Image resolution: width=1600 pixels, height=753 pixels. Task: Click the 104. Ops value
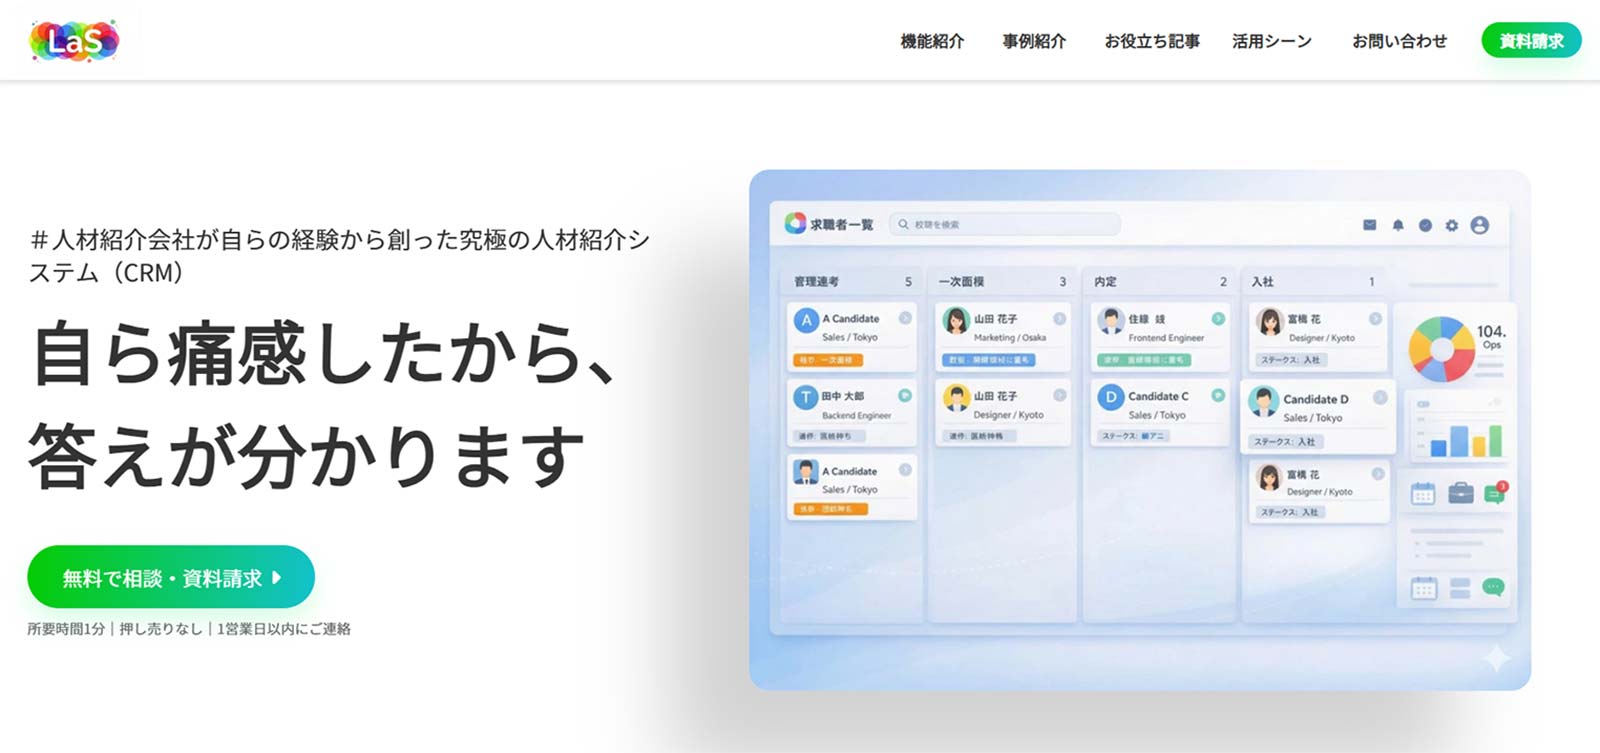click(1491, 336)
